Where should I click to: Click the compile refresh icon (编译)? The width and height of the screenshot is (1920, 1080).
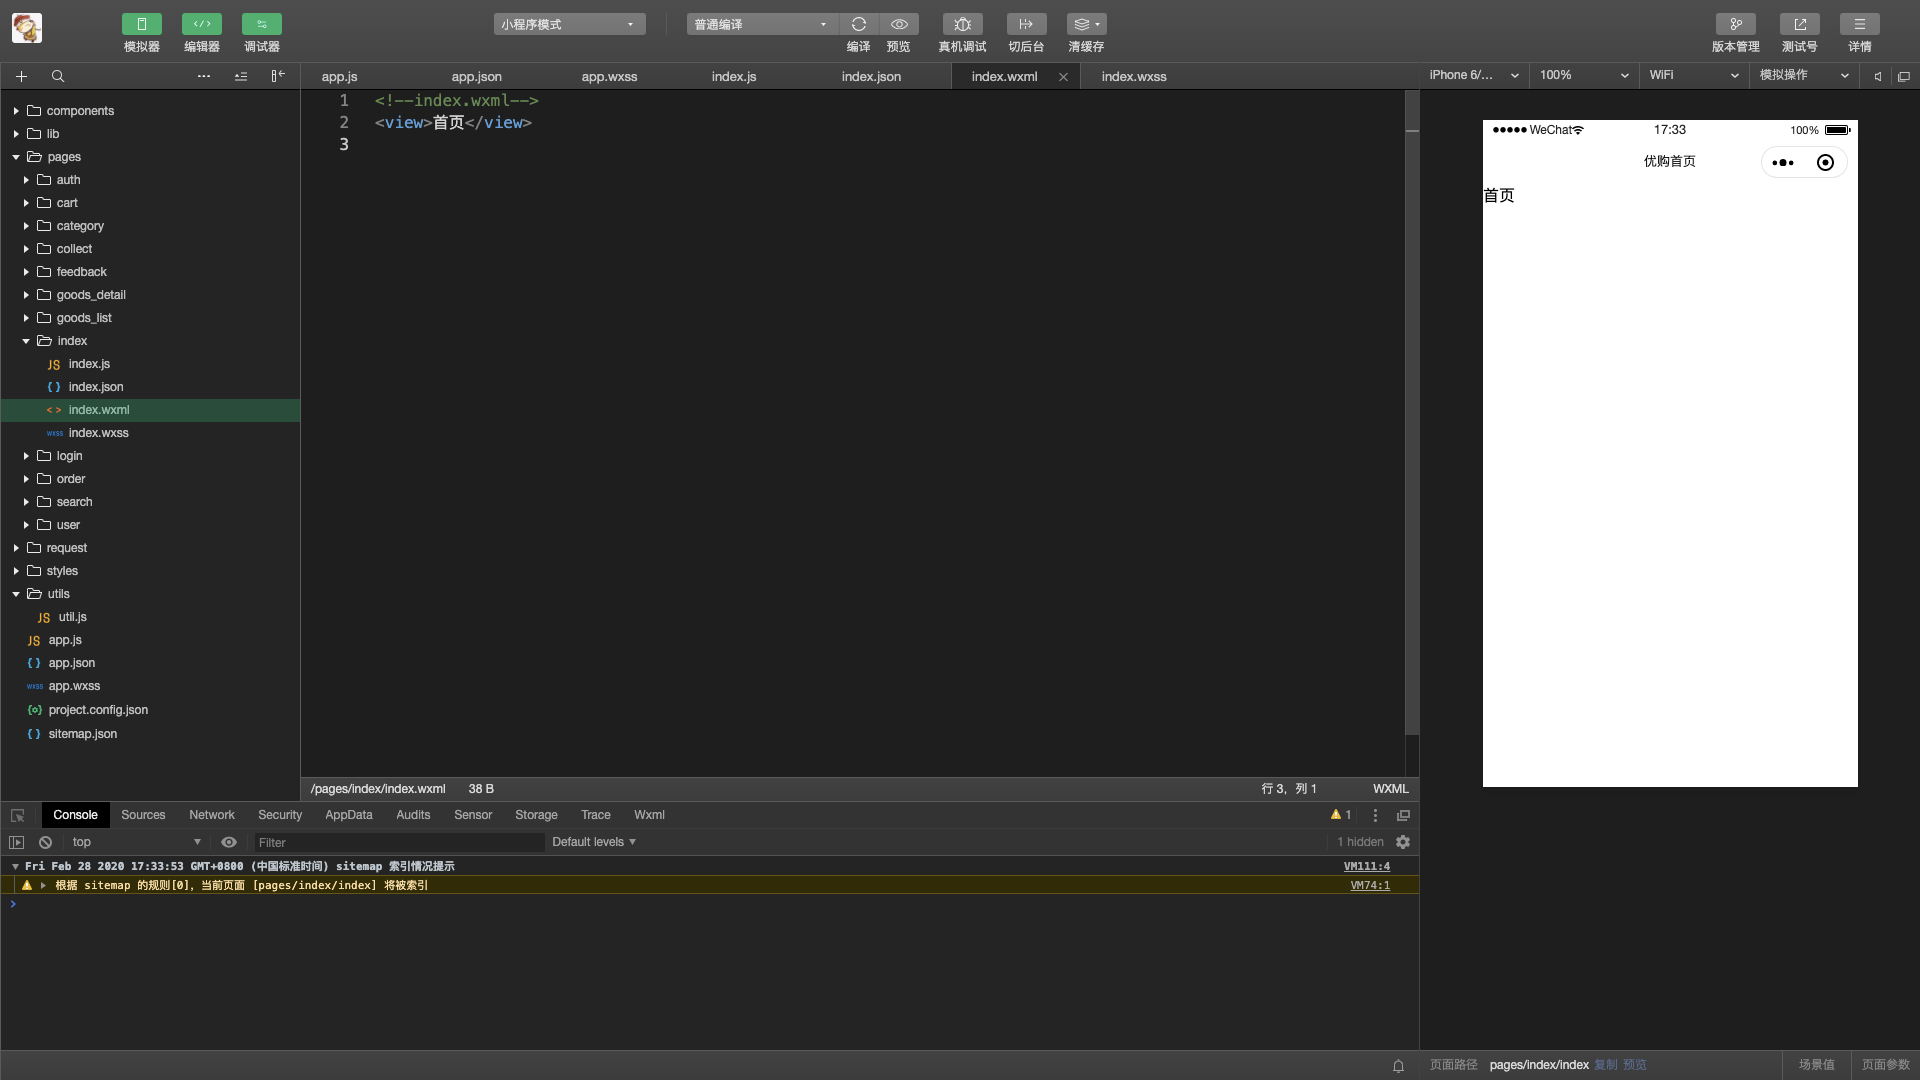[858, 24]
